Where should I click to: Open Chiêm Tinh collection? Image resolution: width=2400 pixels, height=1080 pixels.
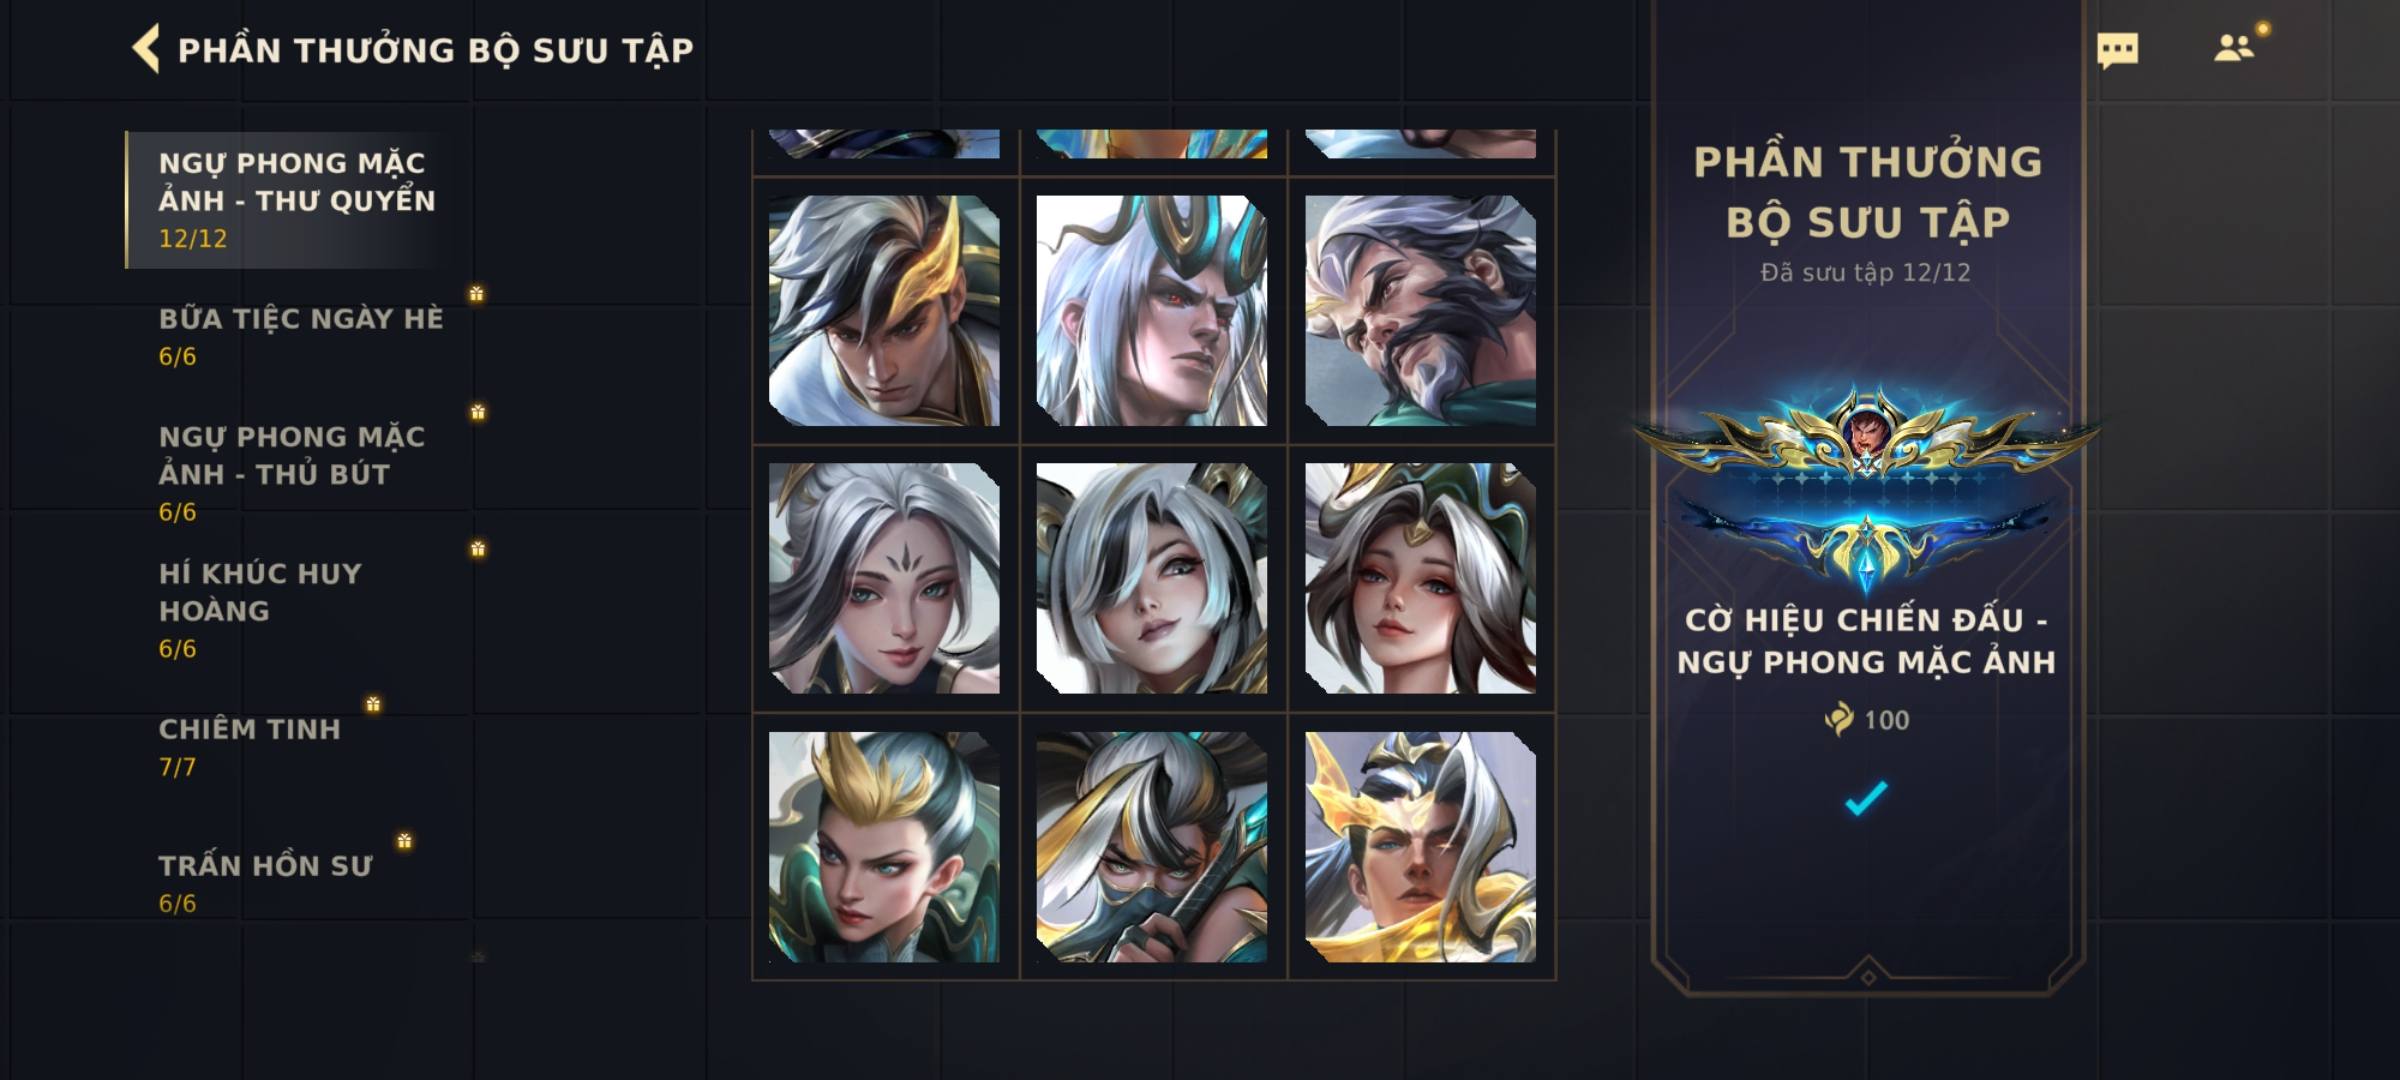(249, 747)
